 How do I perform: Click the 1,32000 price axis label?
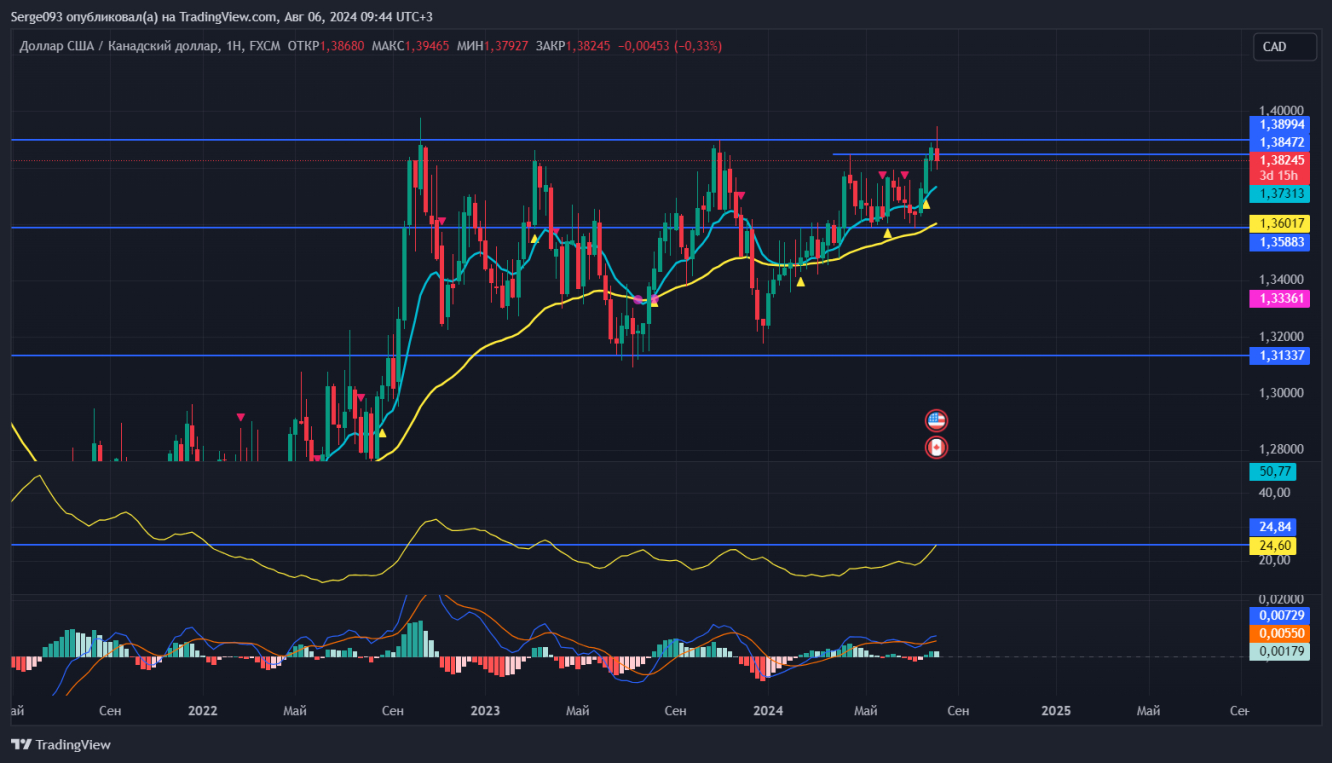[x=1281, y=336]
